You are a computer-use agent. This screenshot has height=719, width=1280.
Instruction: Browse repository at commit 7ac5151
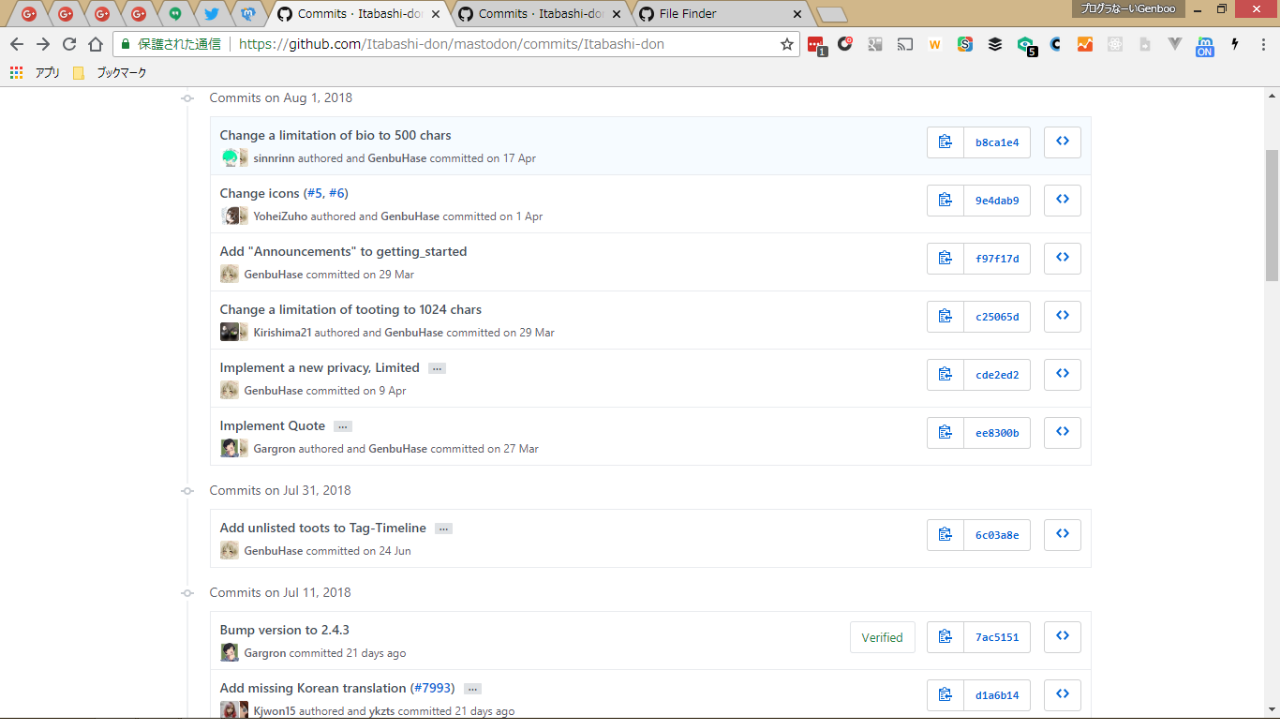[1062, 636]
